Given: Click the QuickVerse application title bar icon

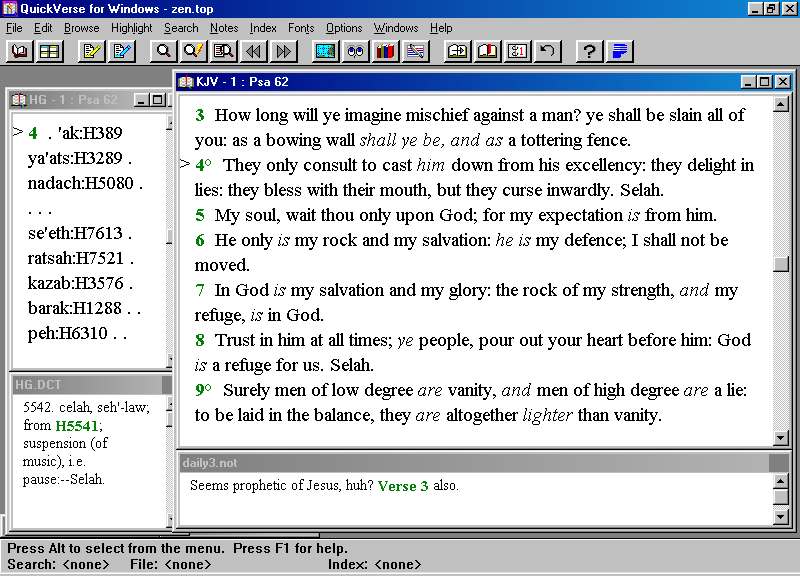Looking at the screenshot, I should pos(10,8).
